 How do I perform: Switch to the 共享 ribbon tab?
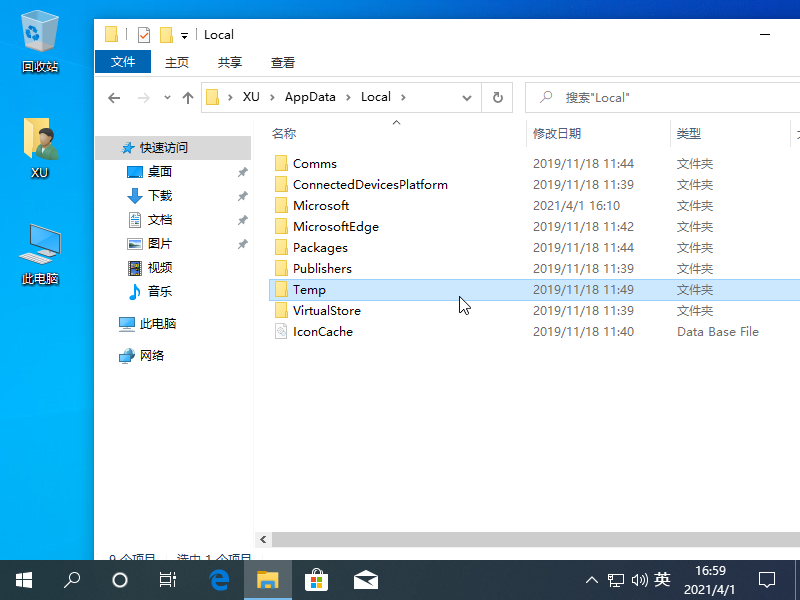230,62
